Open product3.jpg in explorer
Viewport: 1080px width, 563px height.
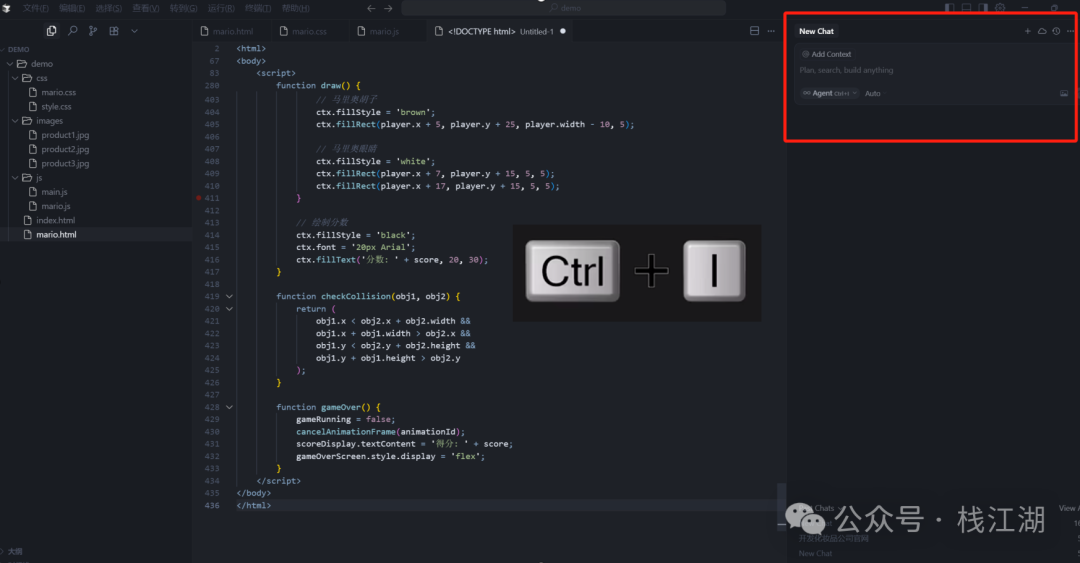(96, 163)
